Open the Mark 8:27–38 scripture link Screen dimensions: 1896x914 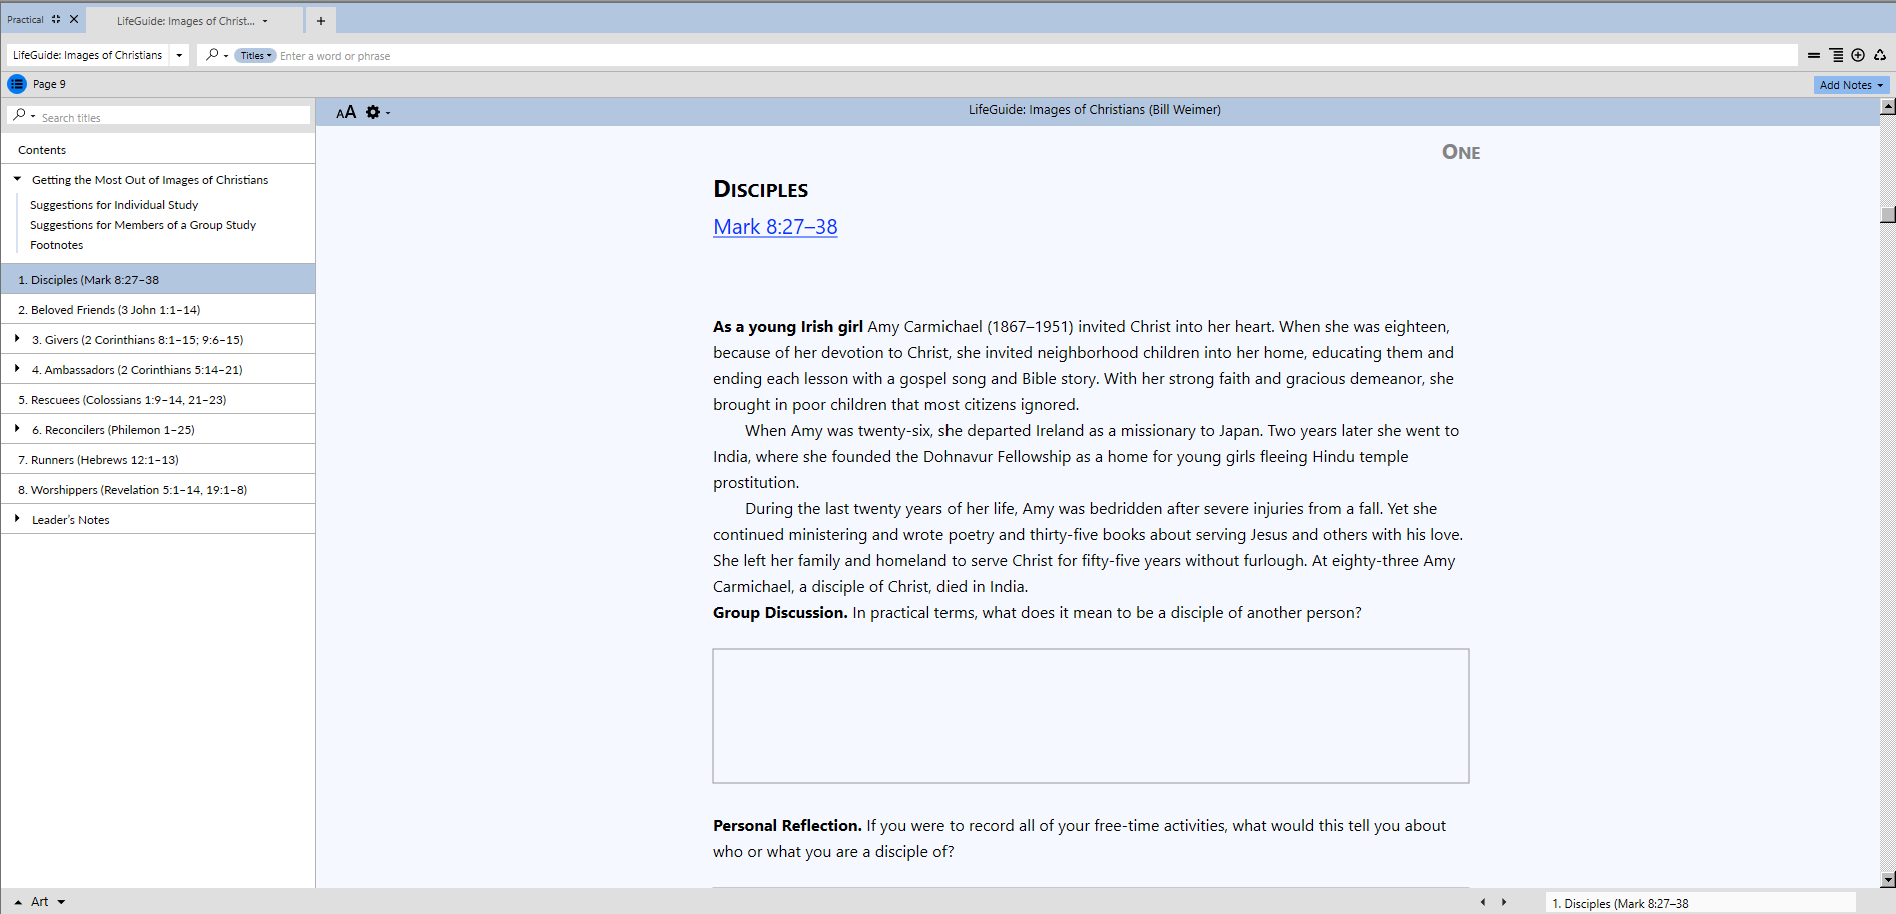click(775, 227)
